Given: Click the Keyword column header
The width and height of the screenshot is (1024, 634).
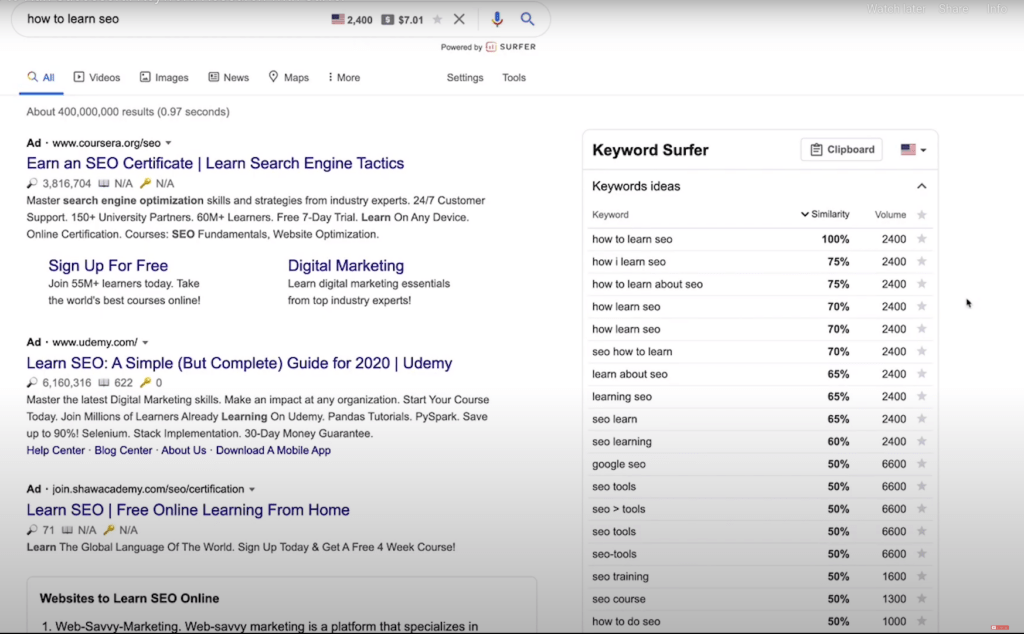Looking at the screenshot, I should pos(610,215).
